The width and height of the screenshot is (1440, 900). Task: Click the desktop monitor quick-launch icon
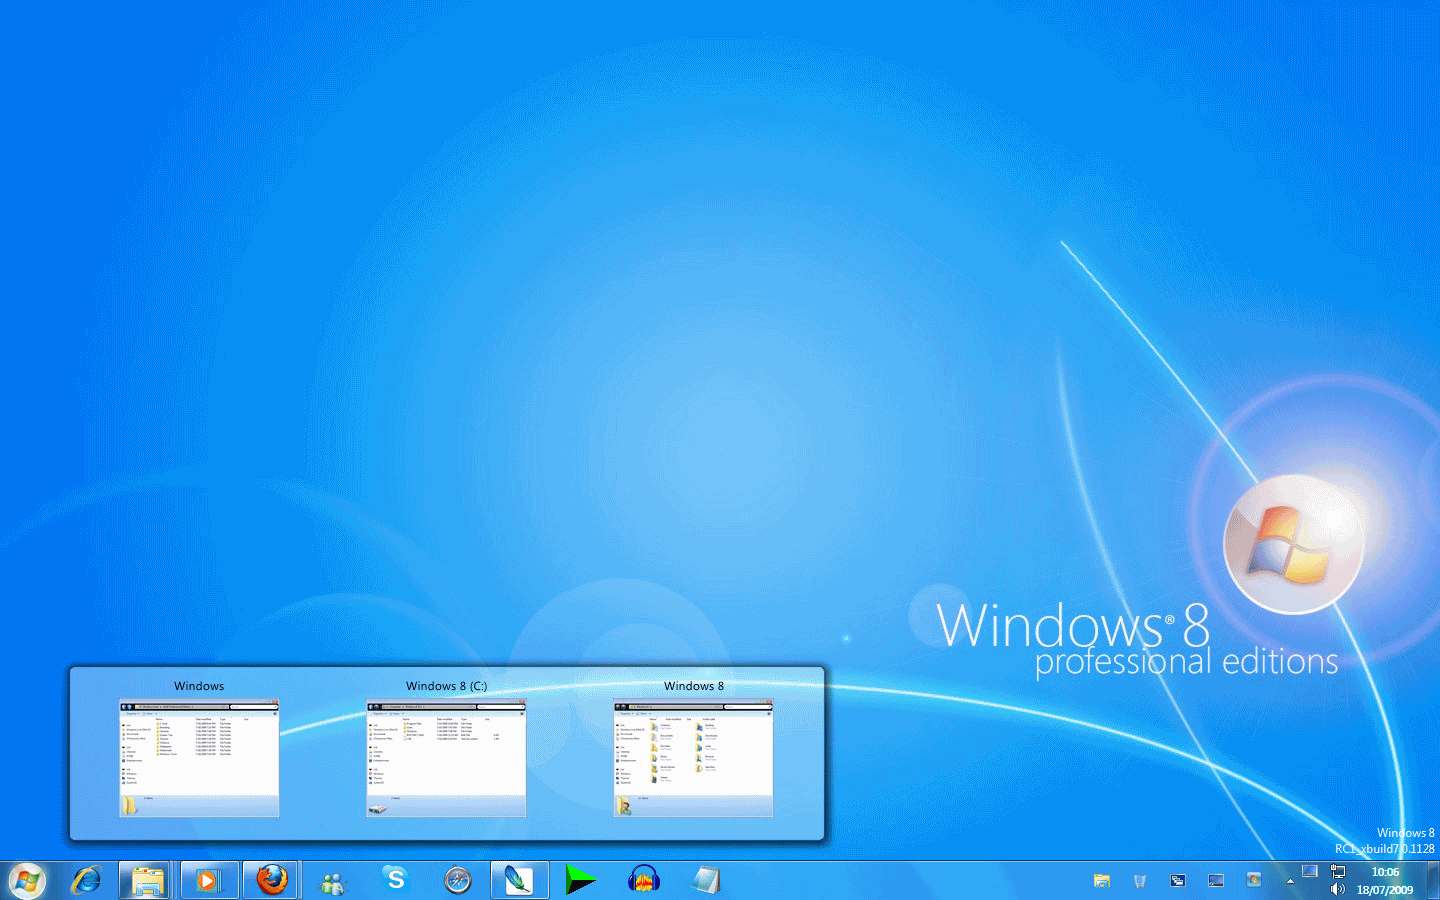pos(1216,881)
